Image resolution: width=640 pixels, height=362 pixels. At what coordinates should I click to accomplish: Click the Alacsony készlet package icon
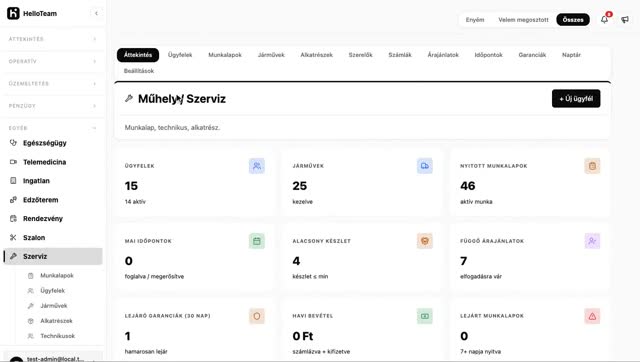[x=424, y=241]
